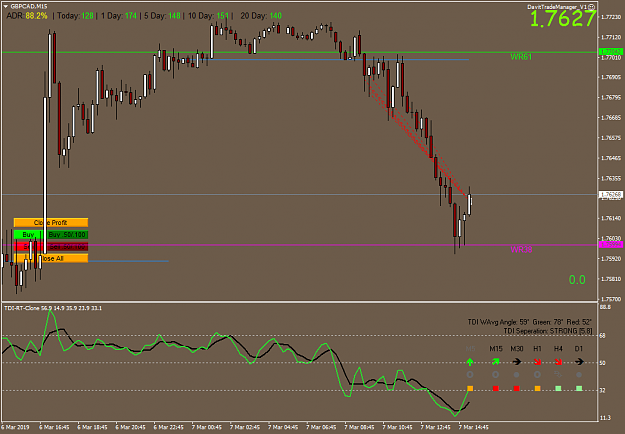Image resolution: width=625 pixels, height=434 pixels.
Task: Click the bright red Sell button
Action: pos(28,247)
